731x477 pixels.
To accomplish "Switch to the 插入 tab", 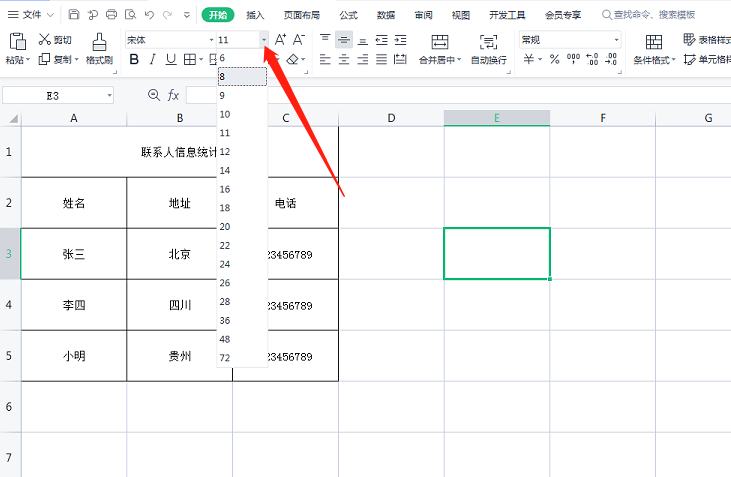I will pyautogui.click(x=255, y=15).
